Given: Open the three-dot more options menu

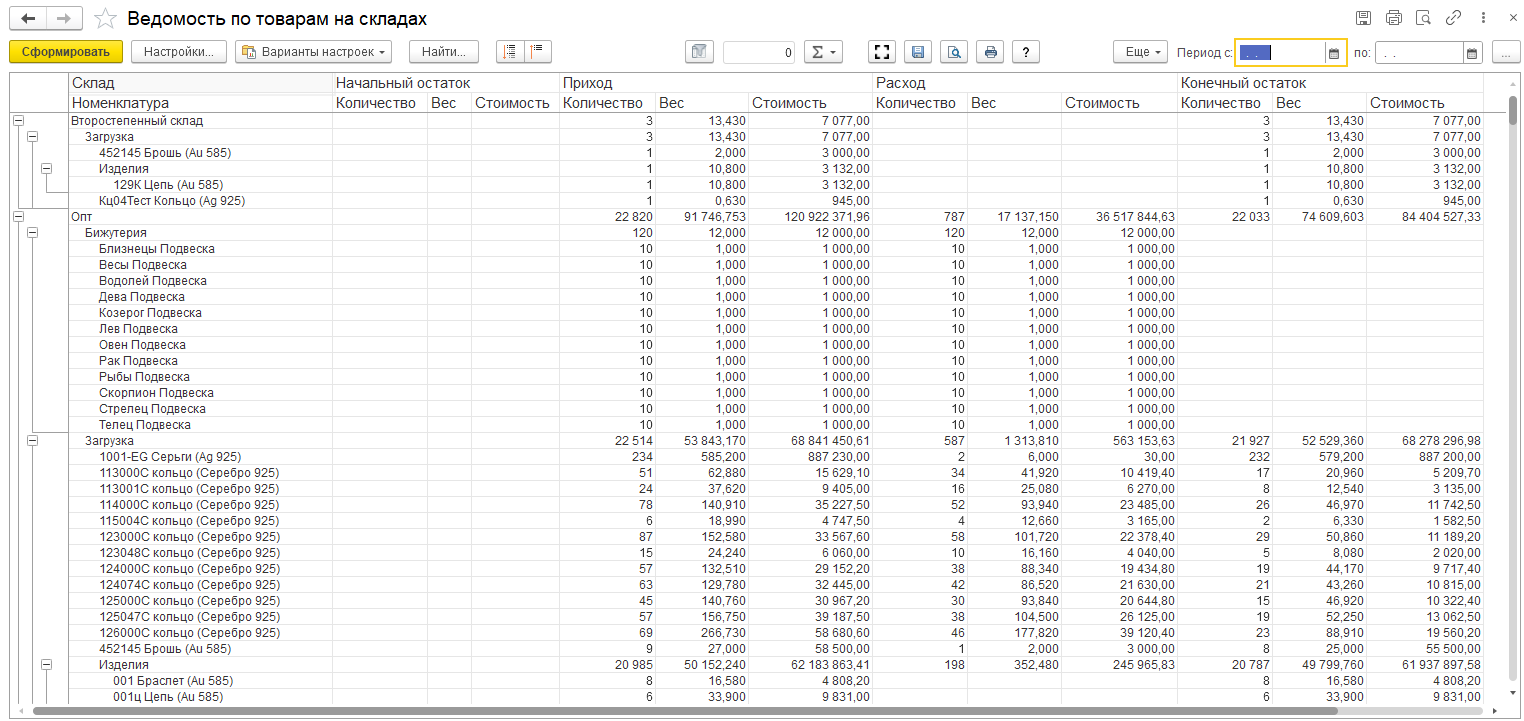Looking at the screenshot, I should [1482, 18].
